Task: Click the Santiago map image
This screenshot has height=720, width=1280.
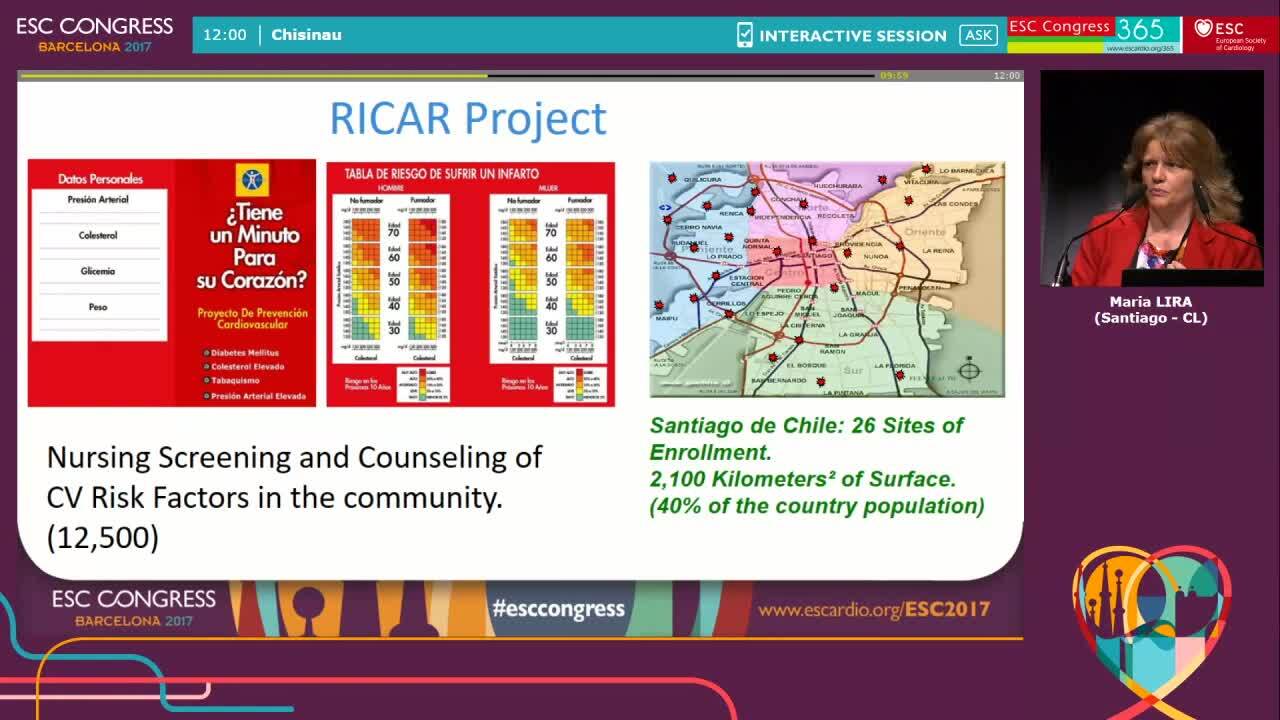Action: 827,279
